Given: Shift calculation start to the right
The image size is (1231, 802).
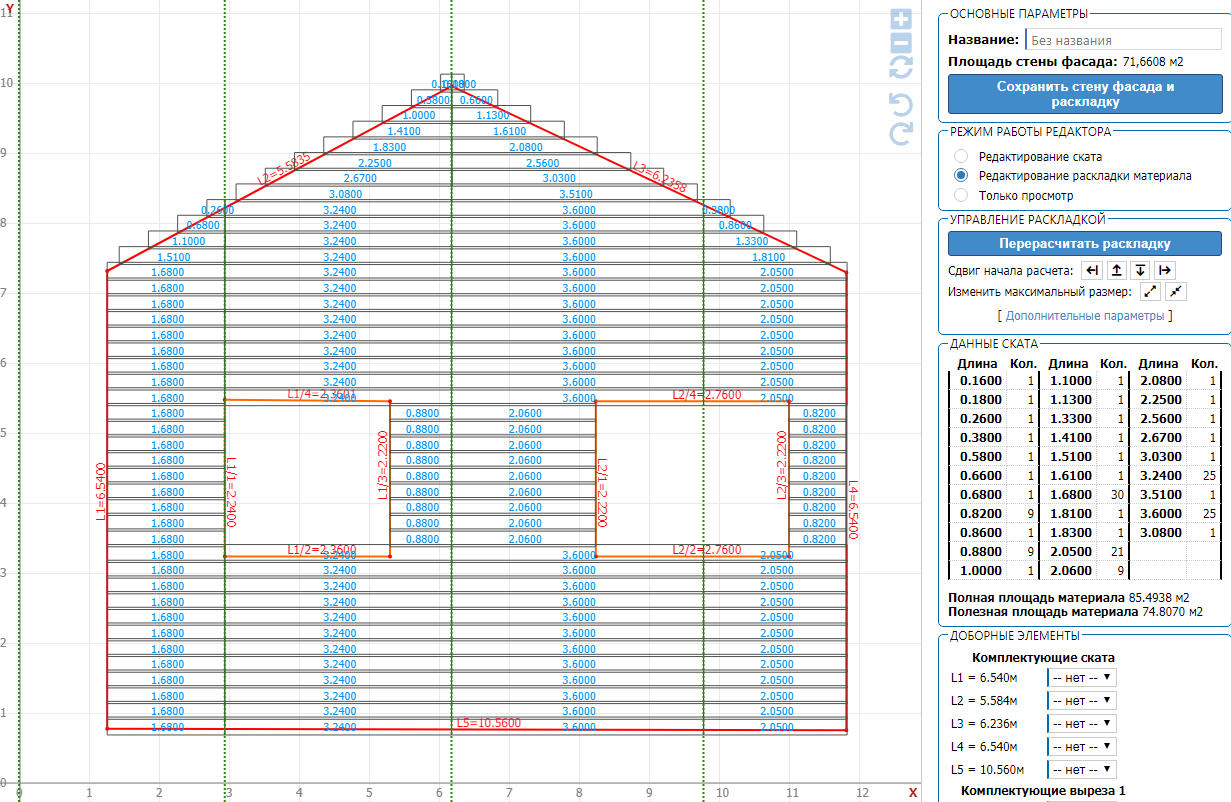Looking at the screenshot, I should 1165,270.
